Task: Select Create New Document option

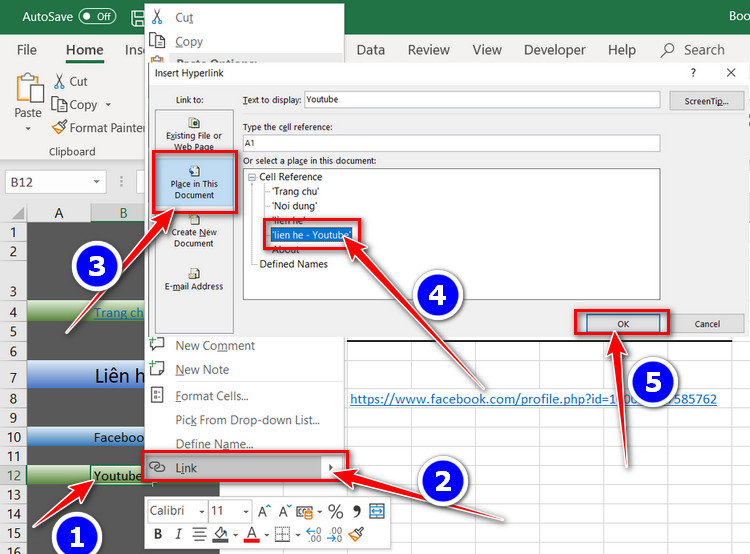Action: pos(194,232)
